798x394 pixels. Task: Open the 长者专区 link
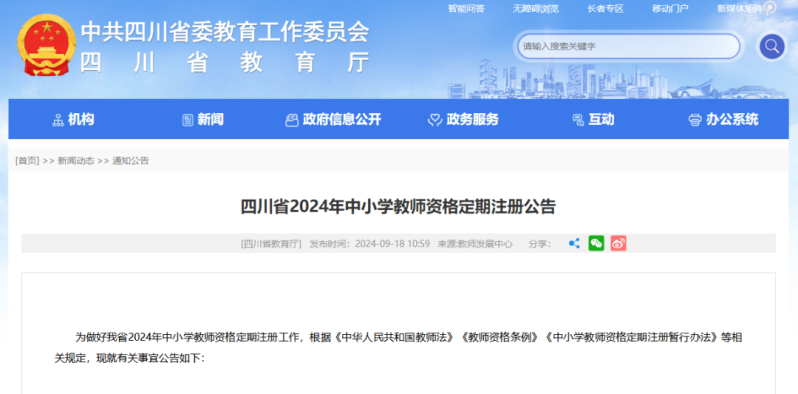point(606,8)
